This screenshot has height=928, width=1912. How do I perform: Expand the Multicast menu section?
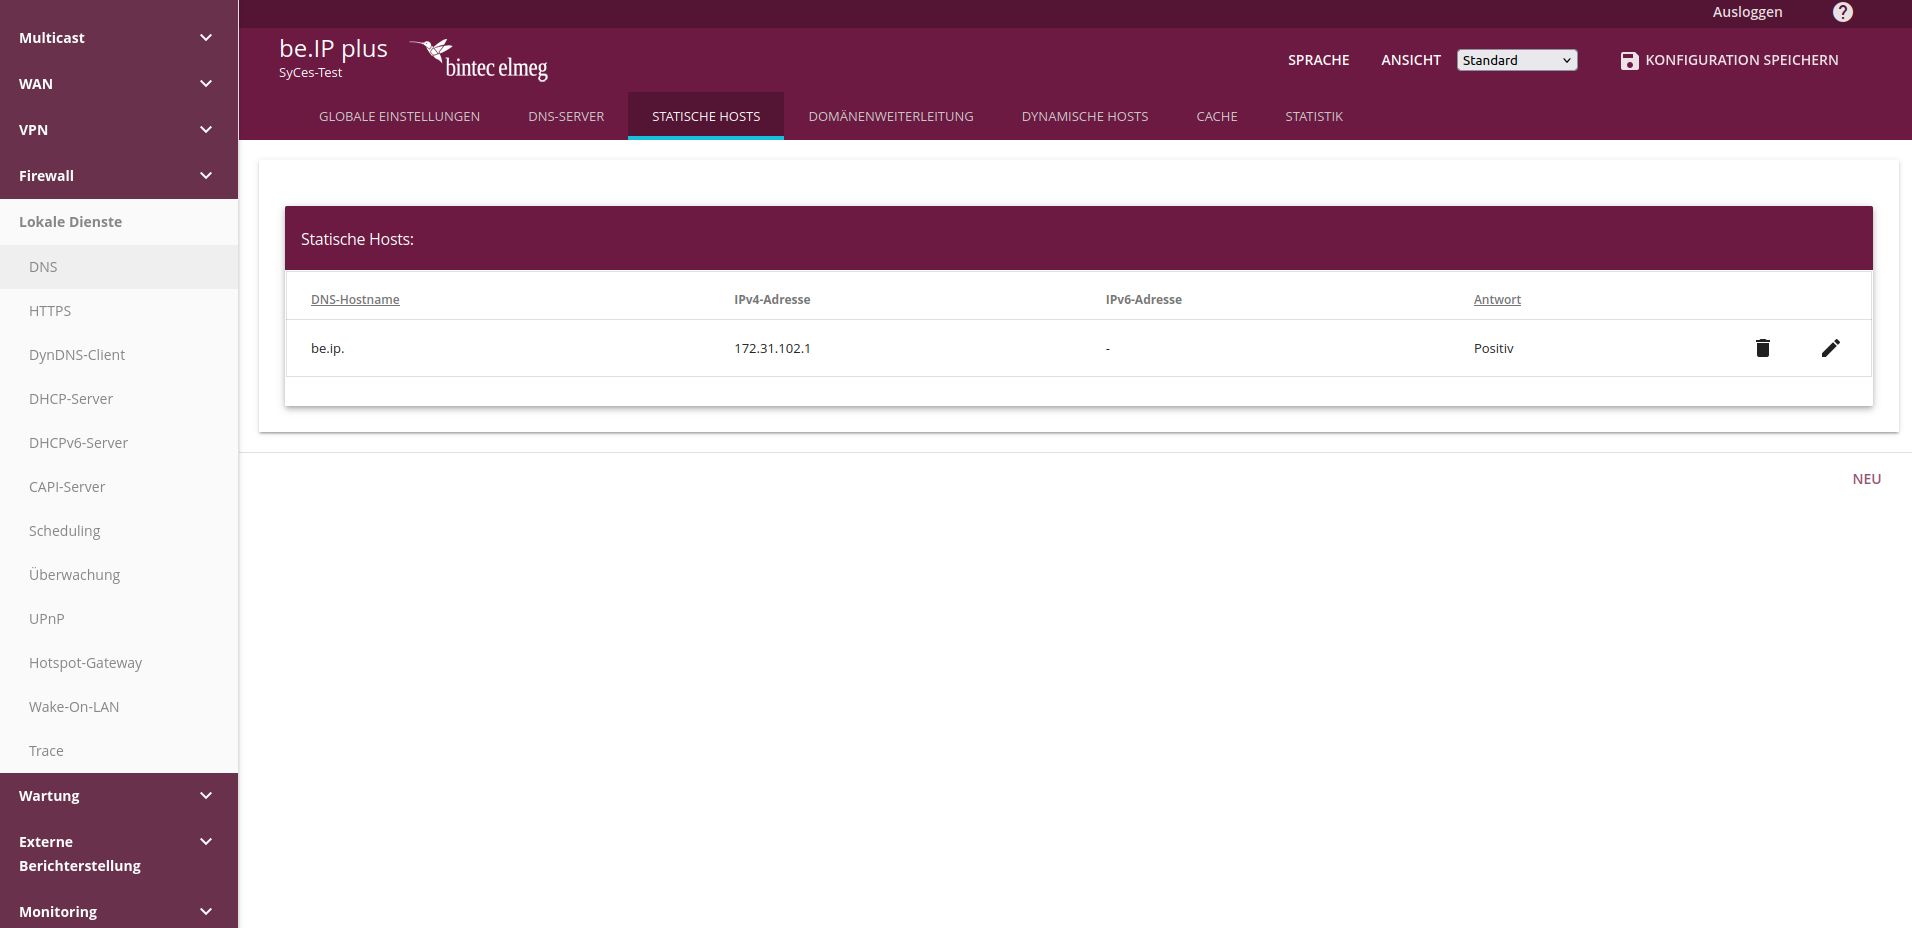pyautogui.click(x=119, y=38)
